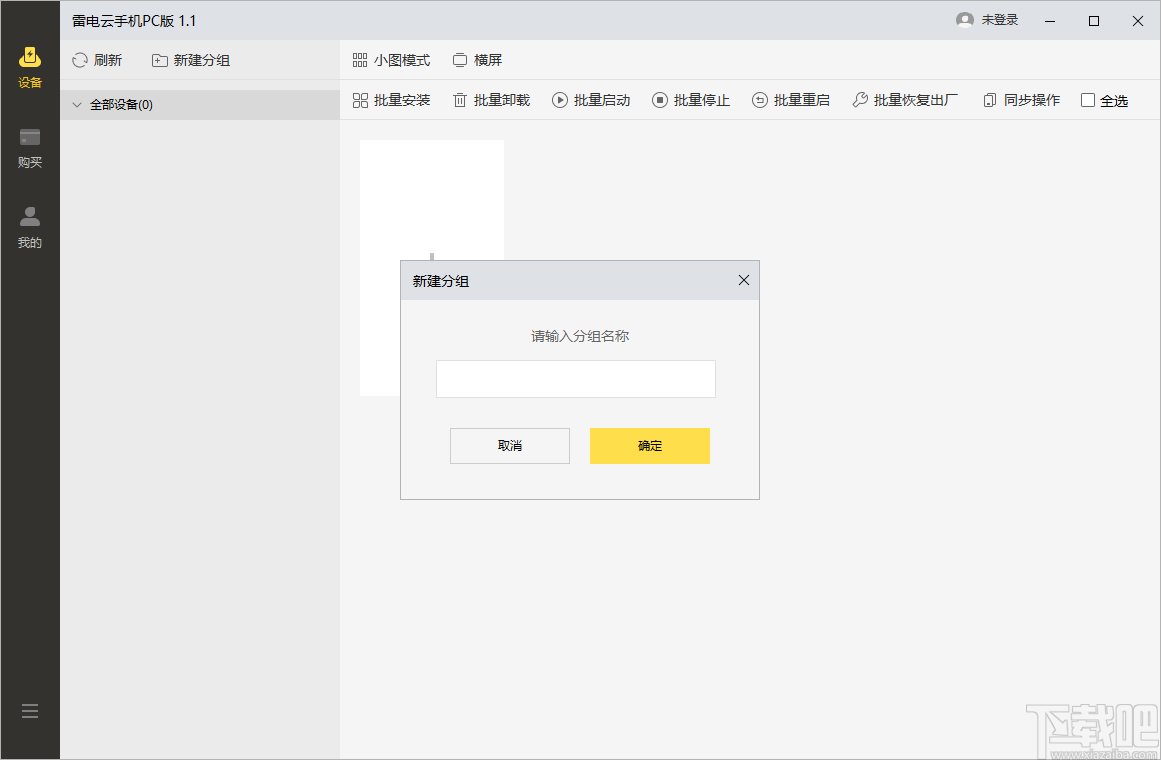1161x760 pixels.
Task: Toggle 横屏 landscape mode
Action: click(x=477, y=59)
